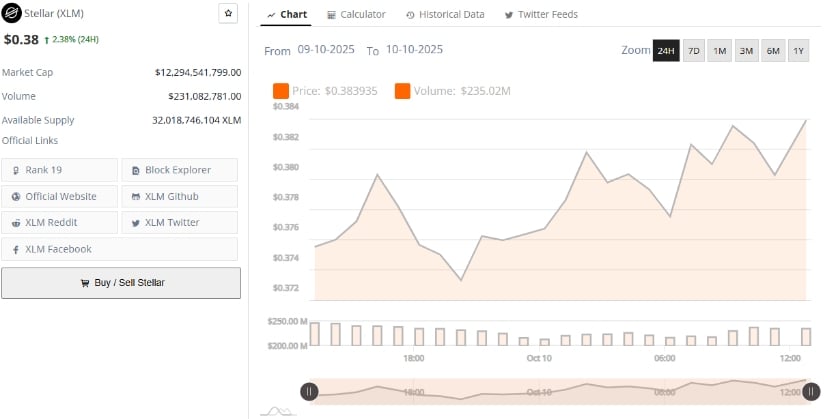Choose the 1Y zoom option
The width and height of the screenshot is (825, 419).
(x=798, y=51)
